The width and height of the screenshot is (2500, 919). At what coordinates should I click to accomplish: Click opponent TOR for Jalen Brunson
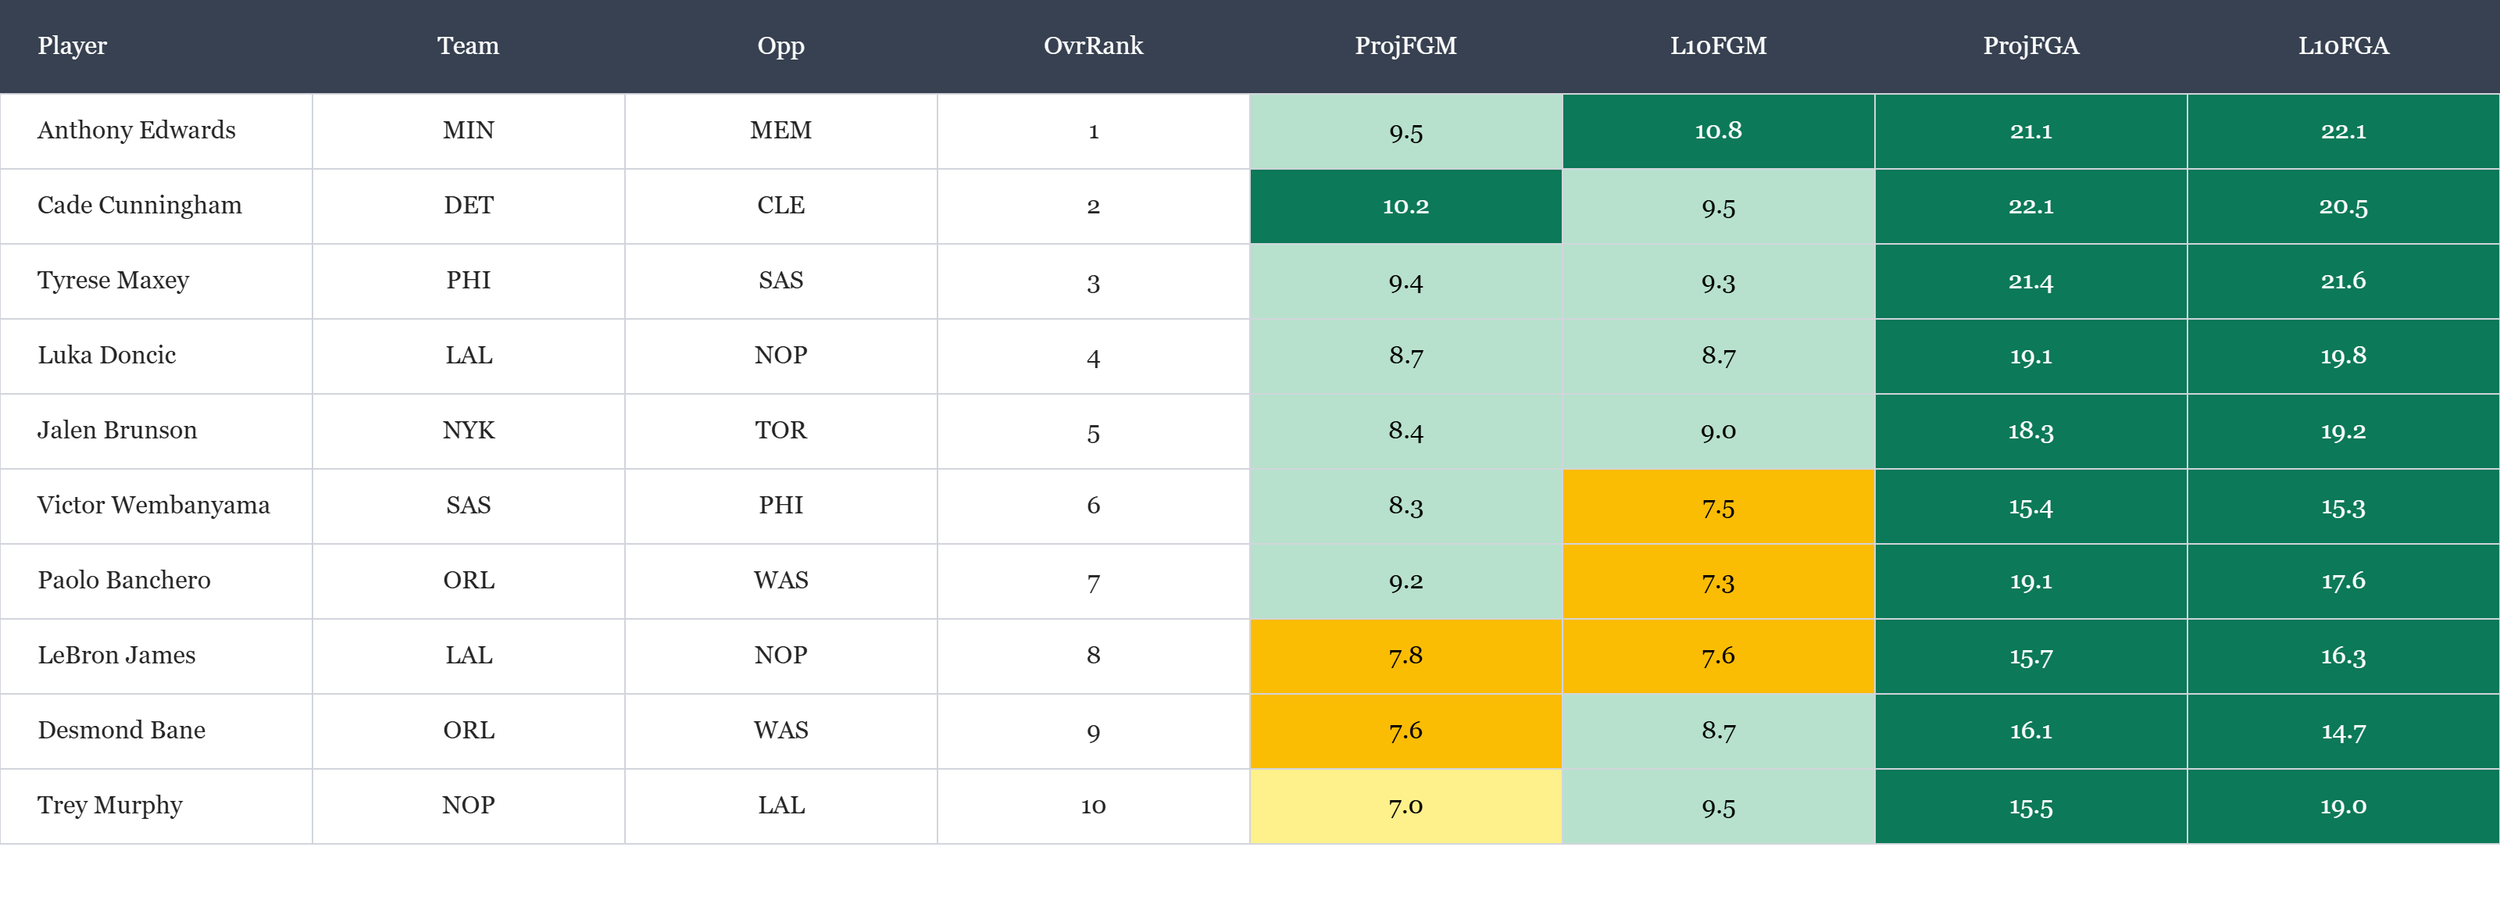tap(781, 431)
